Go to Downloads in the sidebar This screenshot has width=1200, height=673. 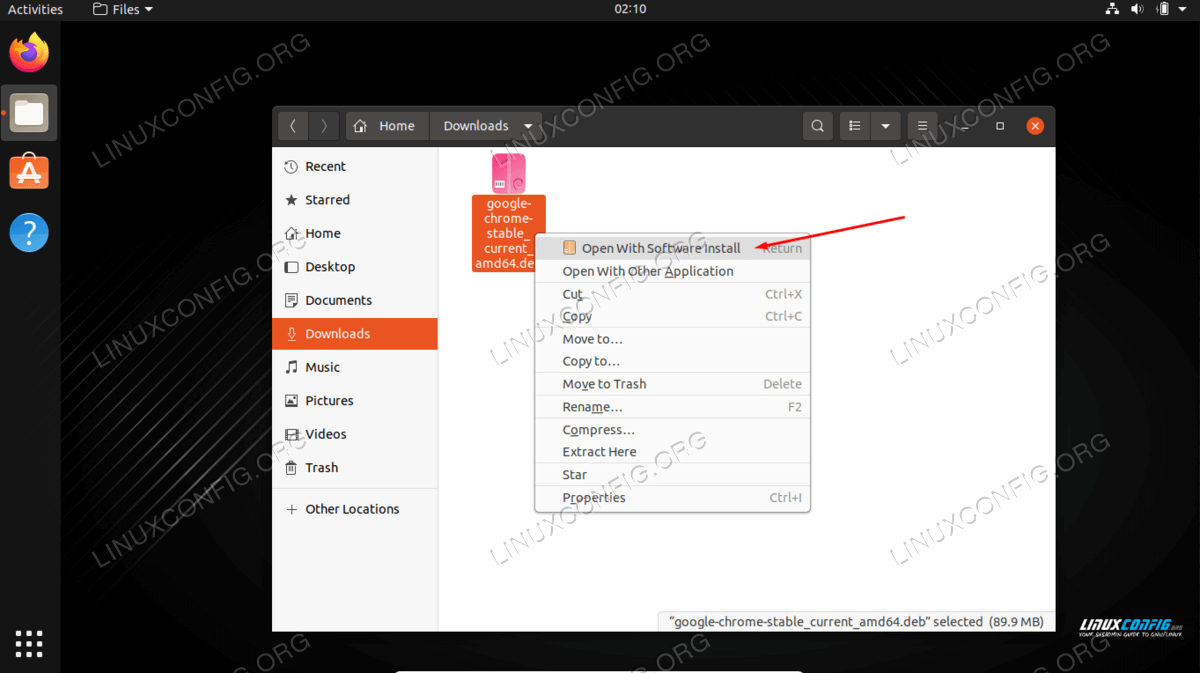click(355, 334)
